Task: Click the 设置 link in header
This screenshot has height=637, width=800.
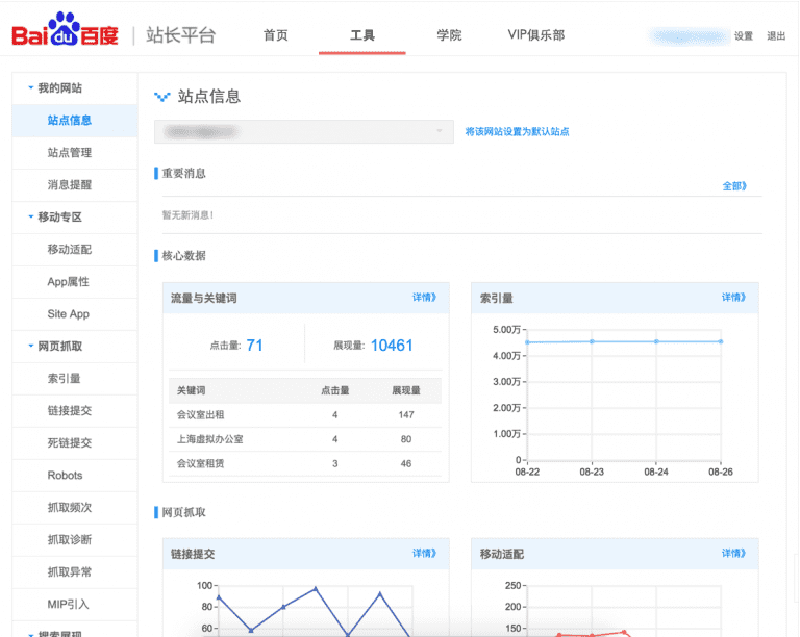Action: click(743, 36)
